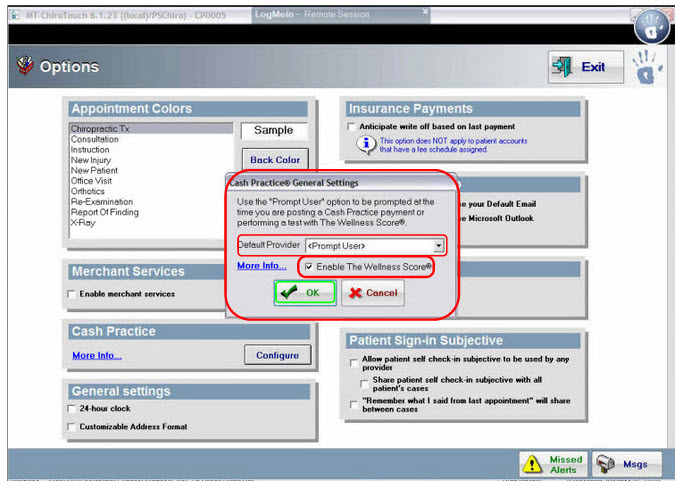The image size is (677, 500).
Task: Check Share patient self check-in subjective option
Action: (x=364, y=383)
